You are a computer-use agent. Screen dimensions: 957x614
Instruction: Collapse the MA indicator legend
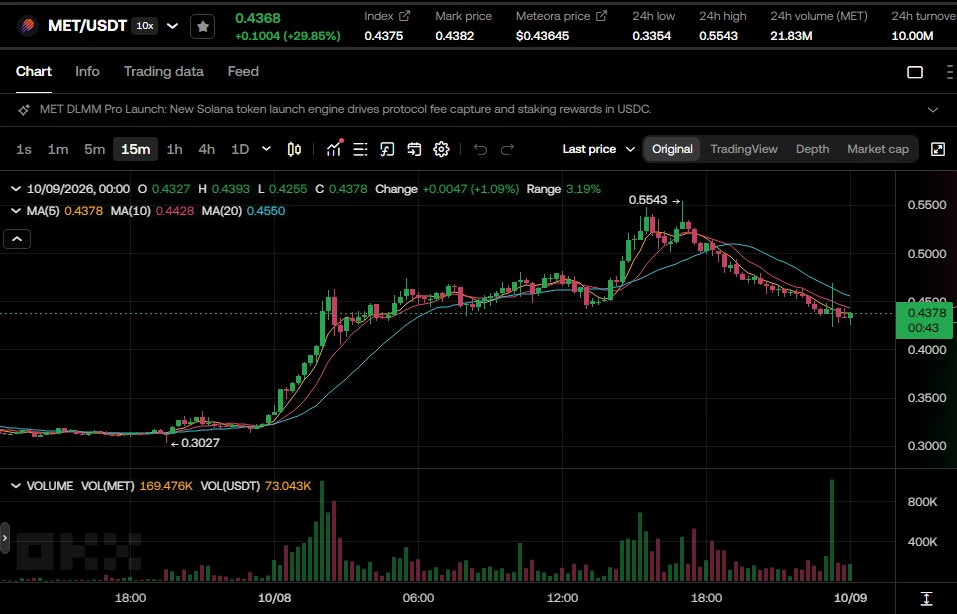pyautogui.click(x=16, y=211)
